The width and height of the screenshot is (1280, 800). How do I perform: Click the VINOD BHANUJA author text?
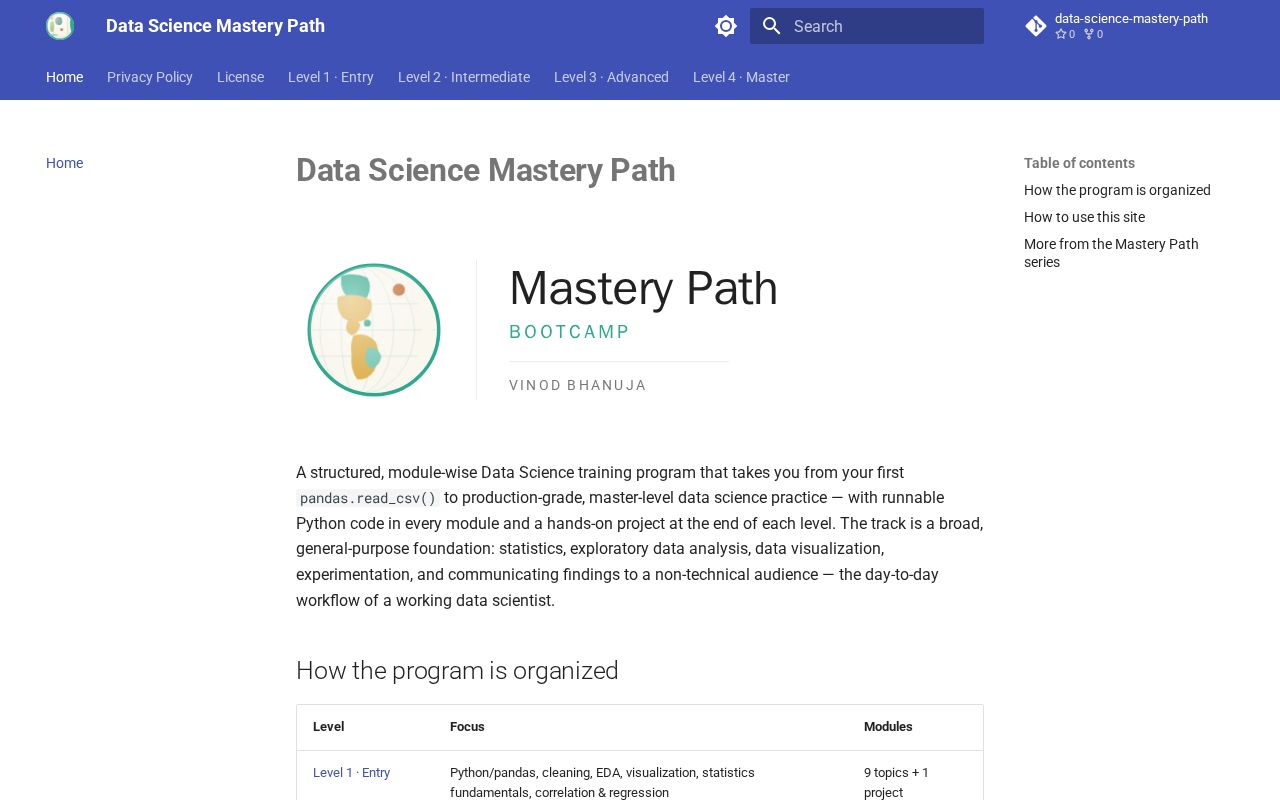click(578, 385)
